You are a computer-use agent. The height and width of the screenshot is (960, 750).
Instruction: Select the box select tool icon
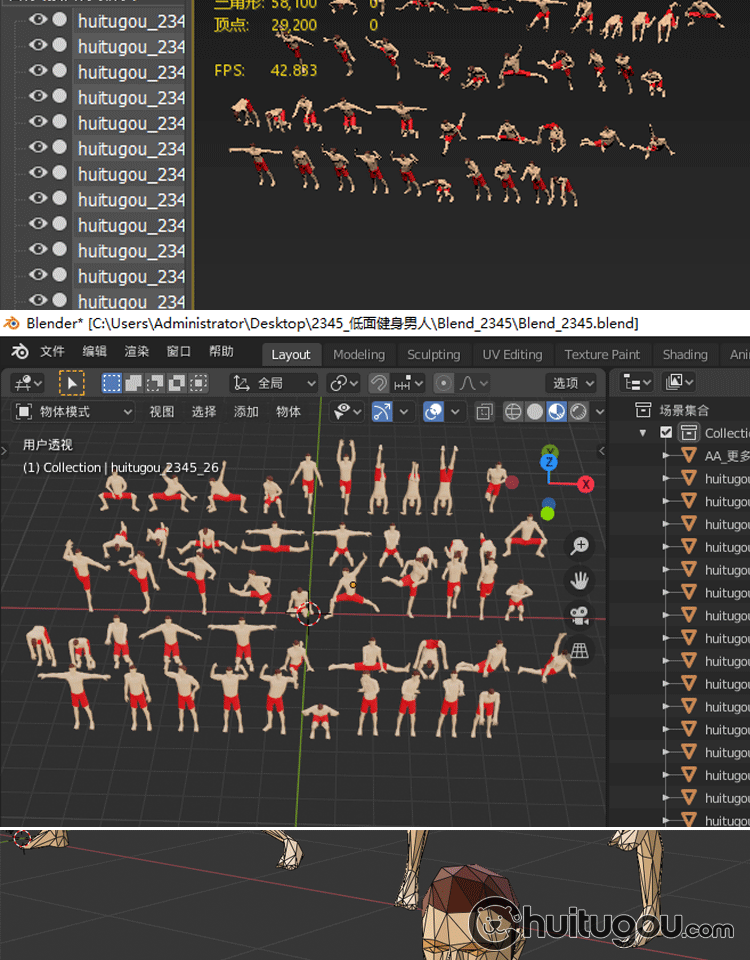(x=72, y=383)
